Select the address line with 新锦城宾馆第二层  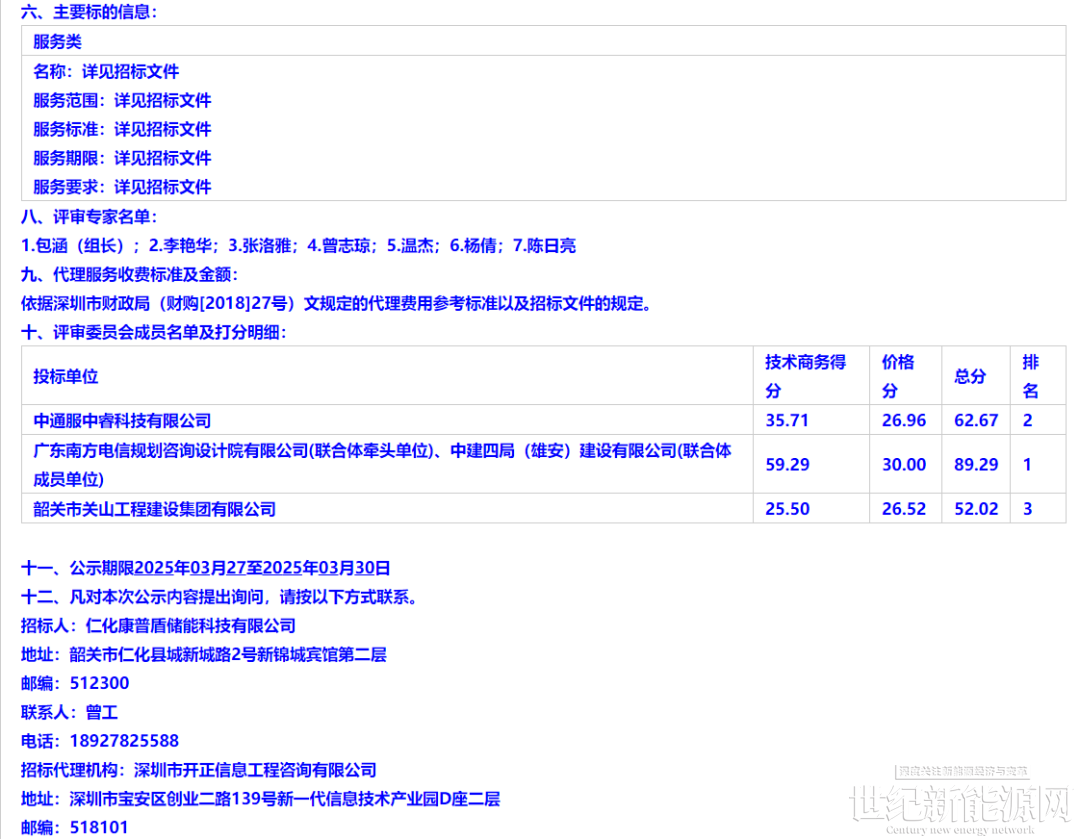(x=203, y=655)
